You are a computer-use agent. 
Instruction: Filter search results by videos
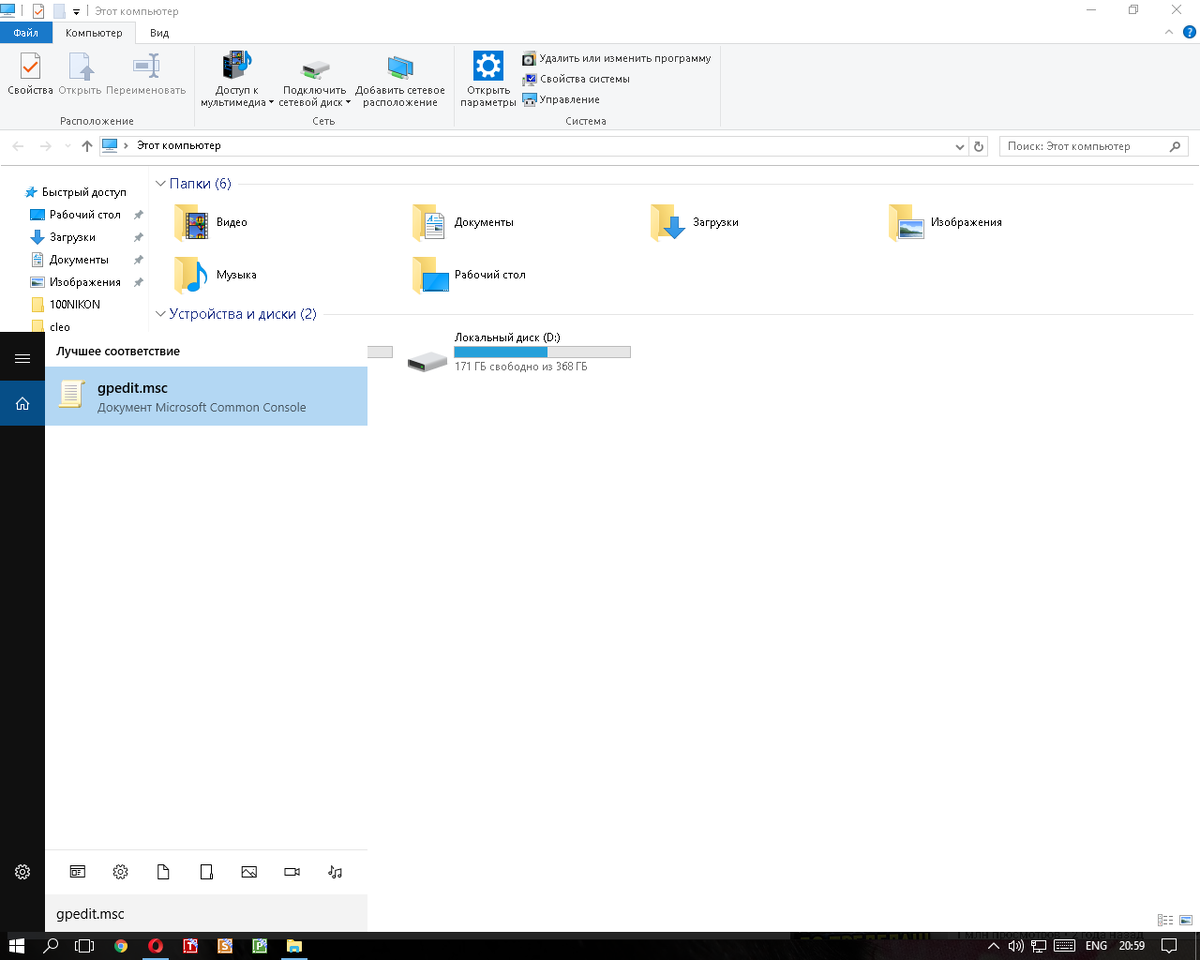[292, 872]
